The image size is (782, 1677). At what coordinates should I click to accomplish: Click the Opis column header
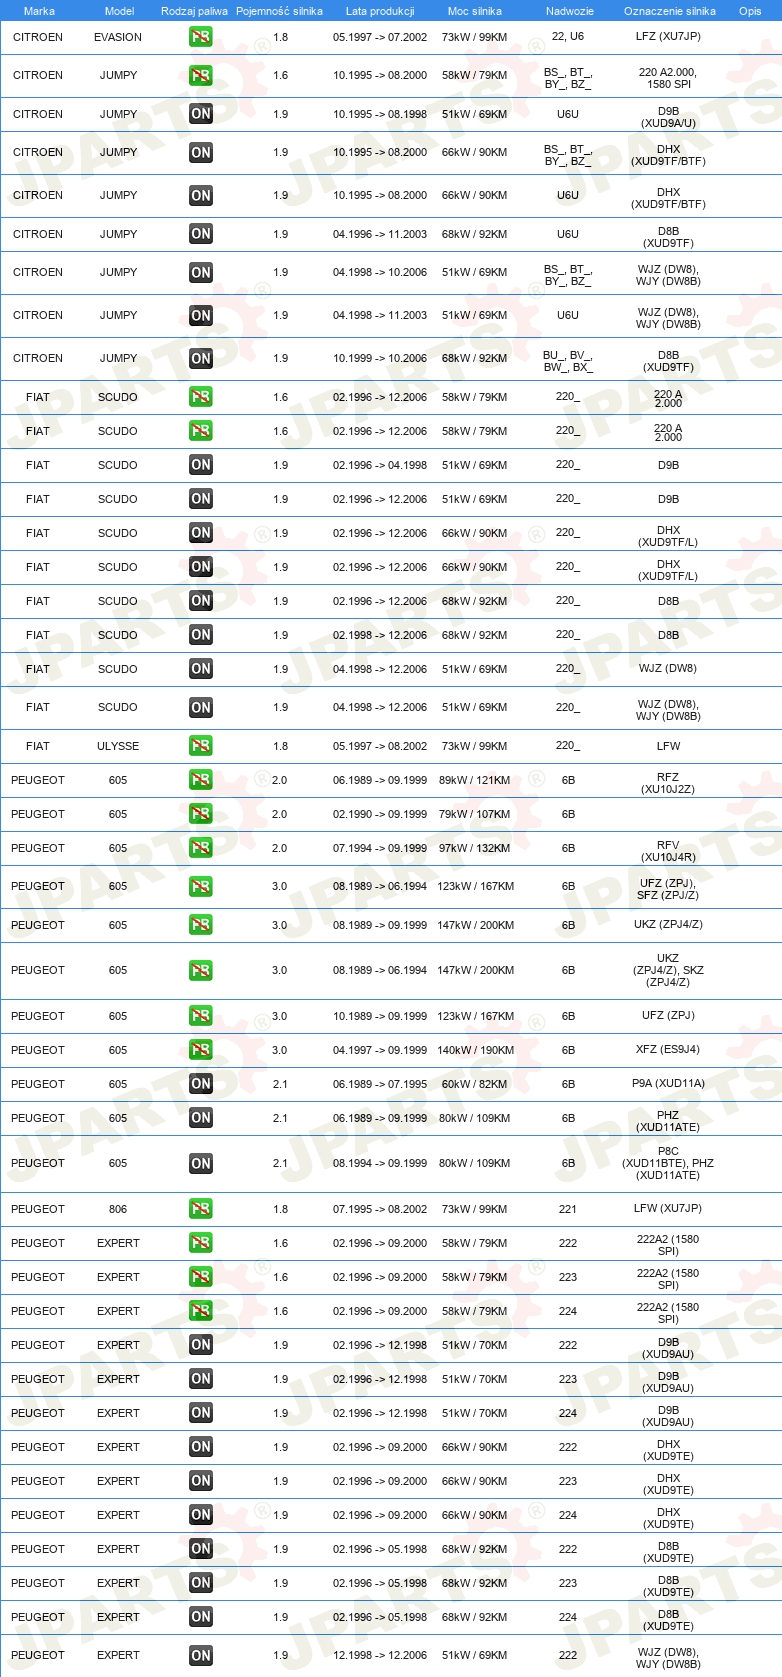[750, 11]
